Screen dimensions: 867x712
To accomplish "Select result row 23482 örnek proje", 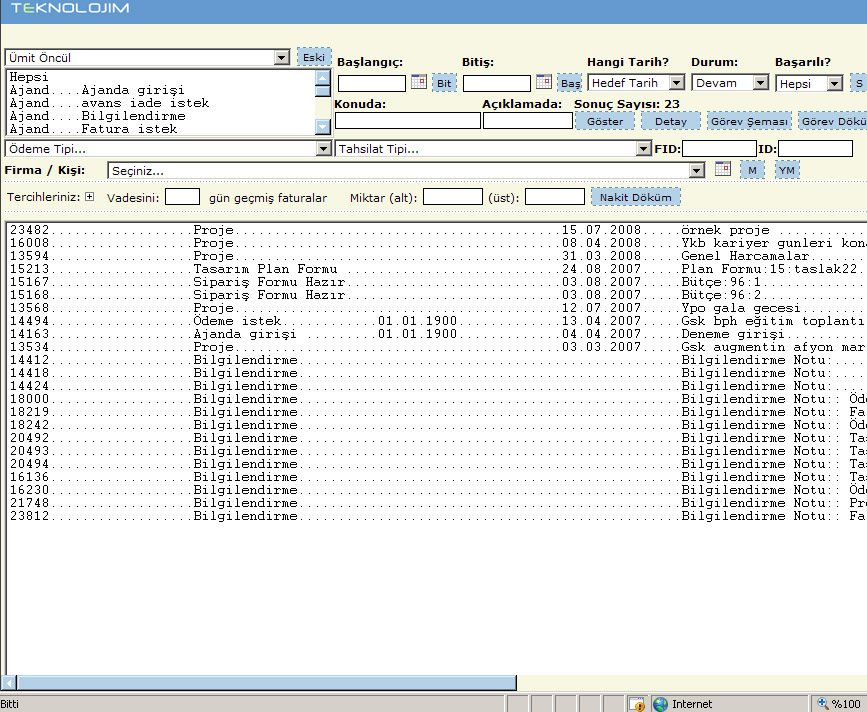I will (437, 230).
